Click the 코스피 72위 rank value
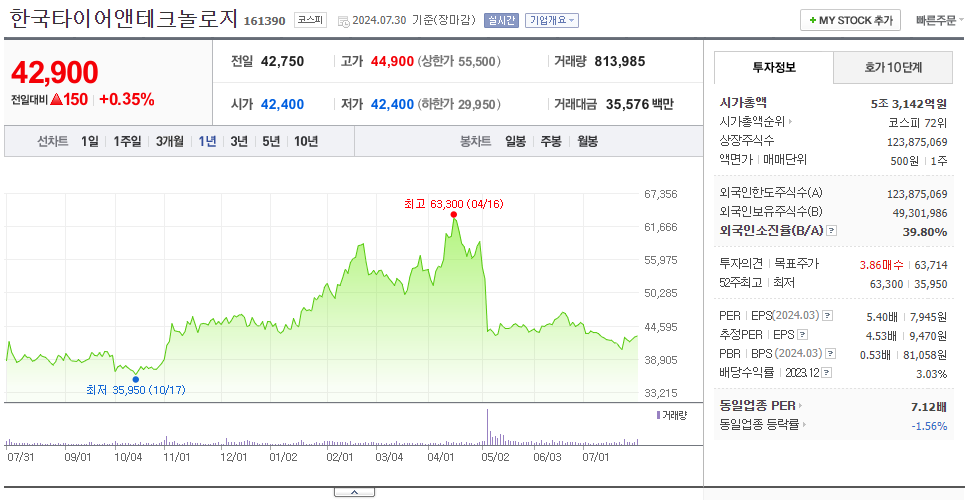 click(x=918, y=122)
